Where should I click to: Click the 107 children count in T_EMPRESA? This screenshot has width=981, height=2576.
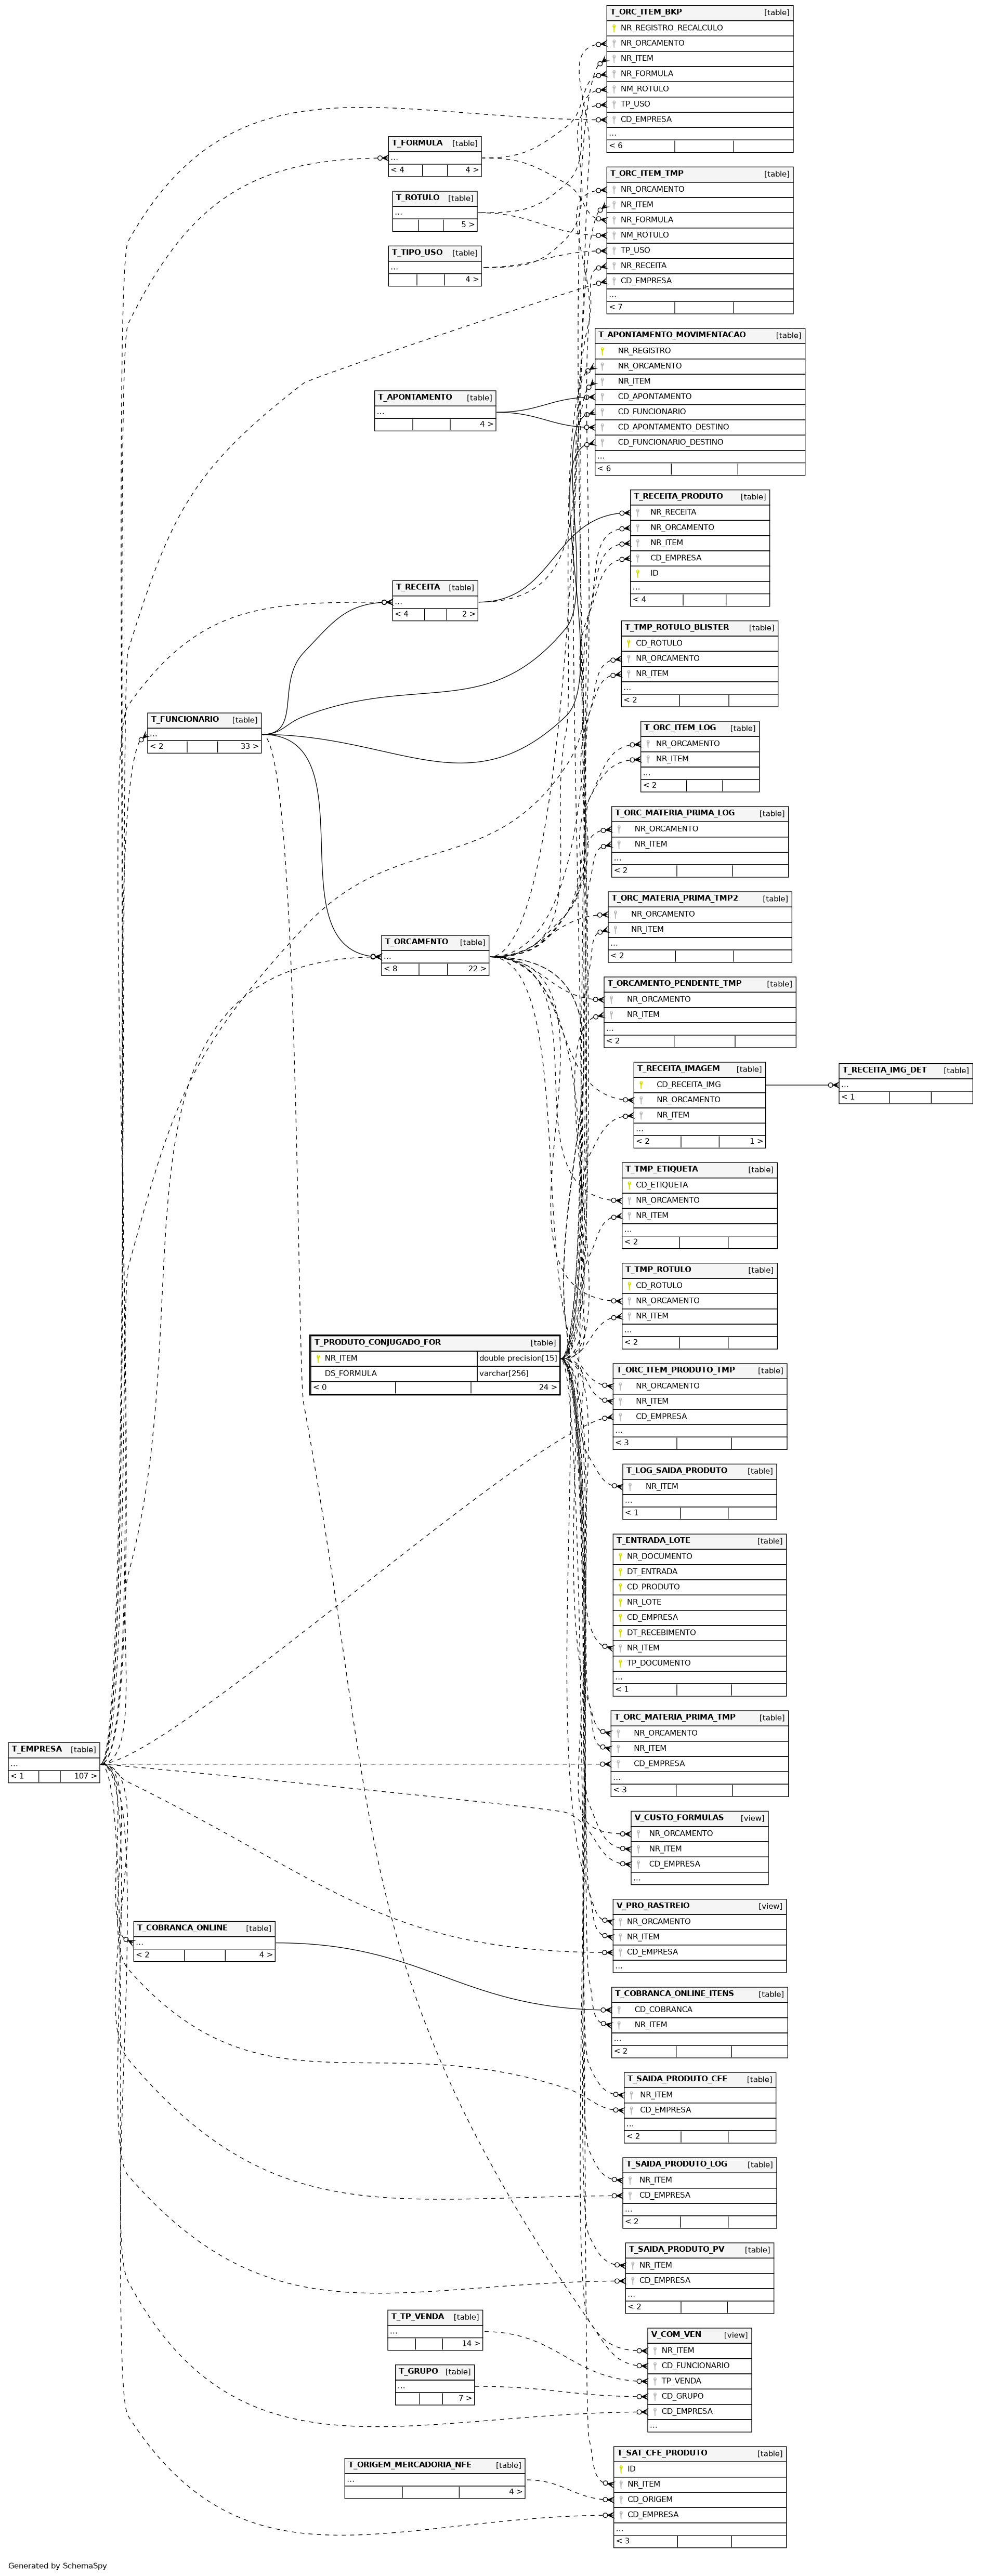85,1776
